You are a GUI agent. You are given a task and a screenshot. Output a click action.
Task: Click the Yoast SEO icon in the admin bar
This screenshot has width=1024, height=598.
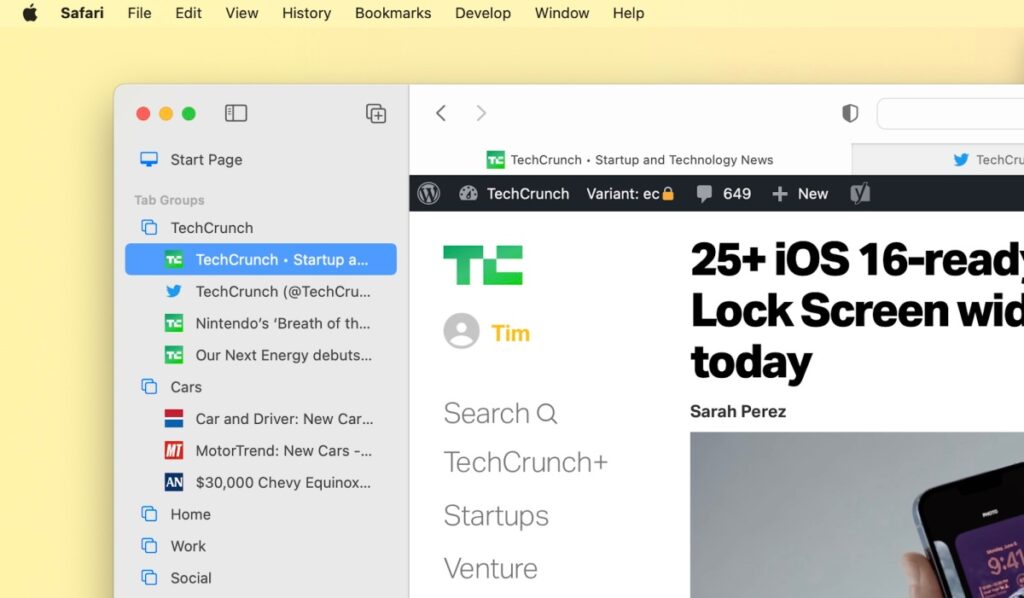(860, 193)
